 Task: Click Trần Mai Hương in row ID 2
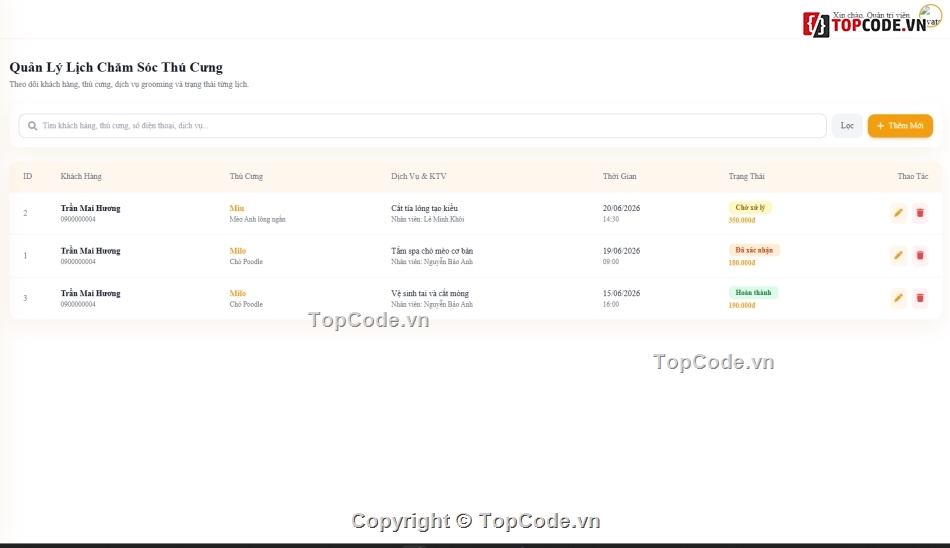[x=90, y=208]
